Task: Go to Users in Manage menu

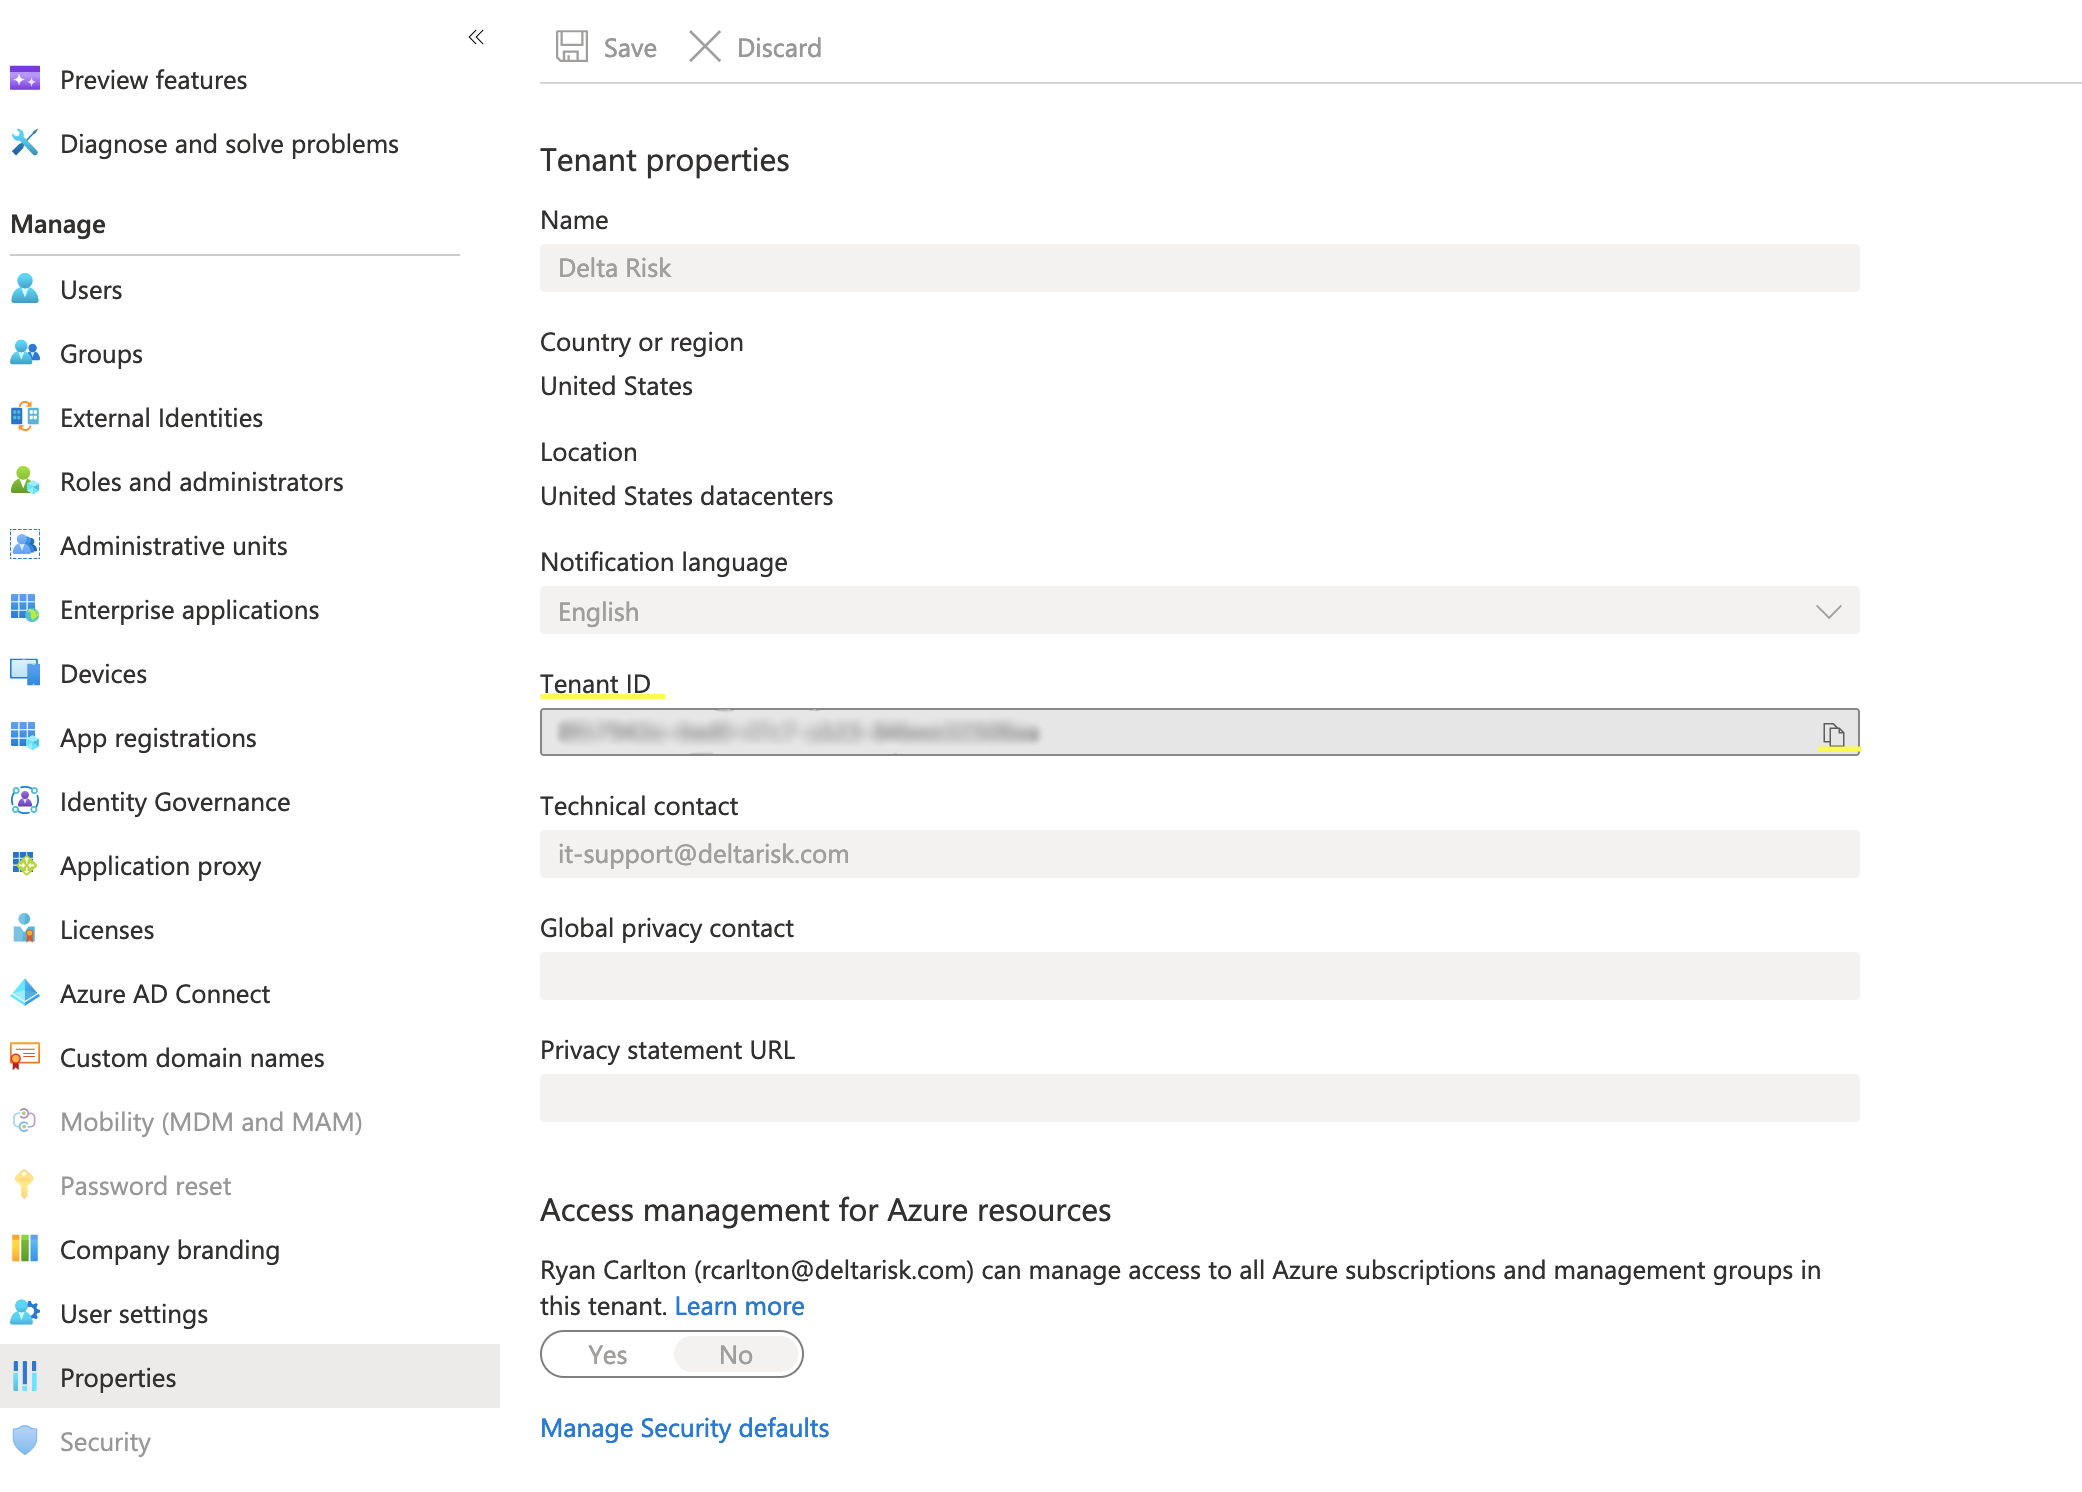Action: [x=91, y=290]
